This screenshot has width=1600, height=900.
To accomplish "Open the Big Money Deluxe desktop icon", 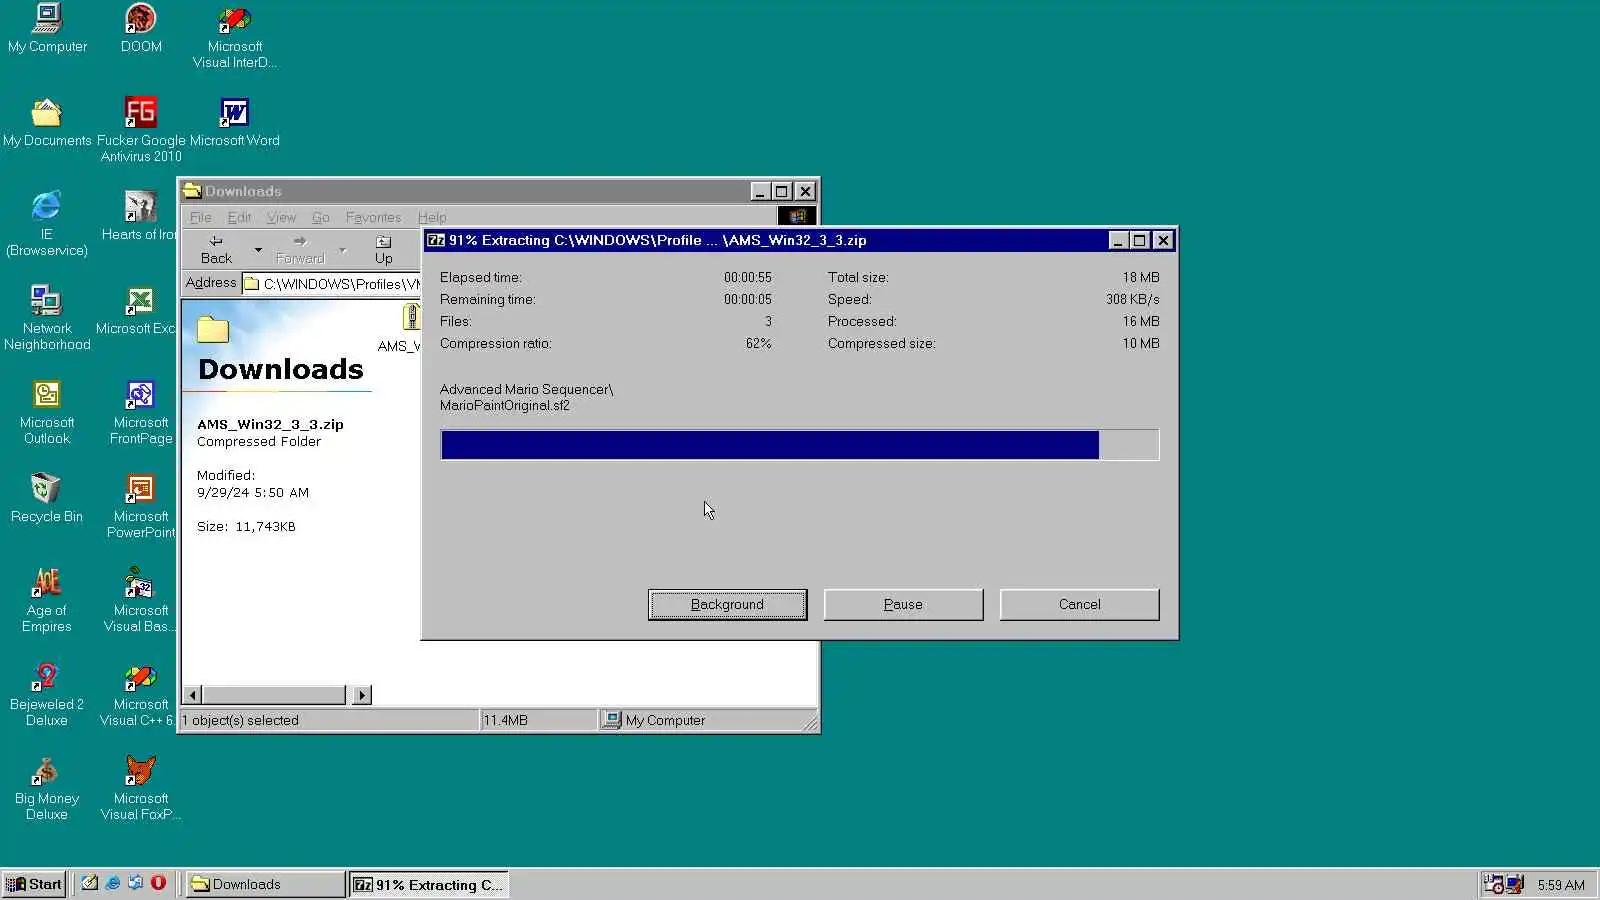I will point(47,788).
